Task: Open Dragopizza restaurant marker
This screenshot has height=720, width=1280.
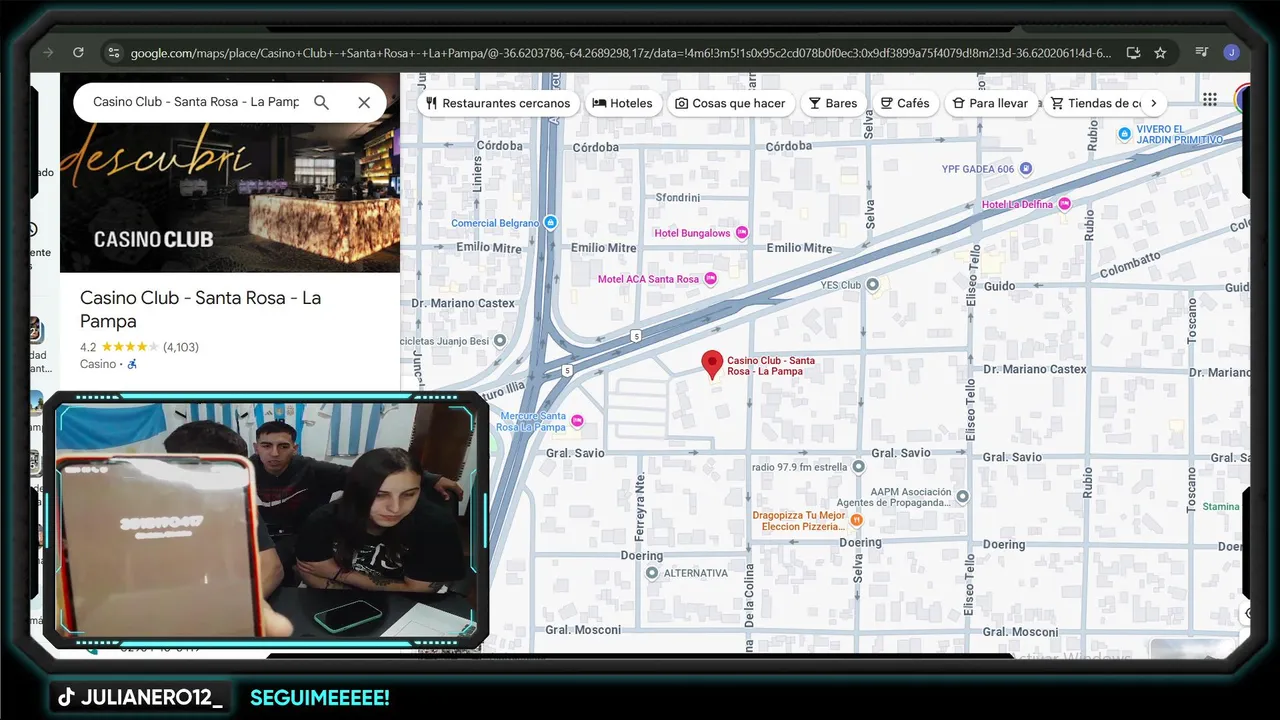Action: click(856, 520)
